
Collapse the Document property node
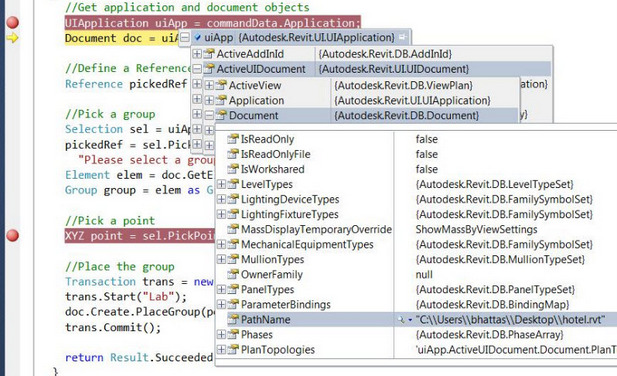(209, 115)
